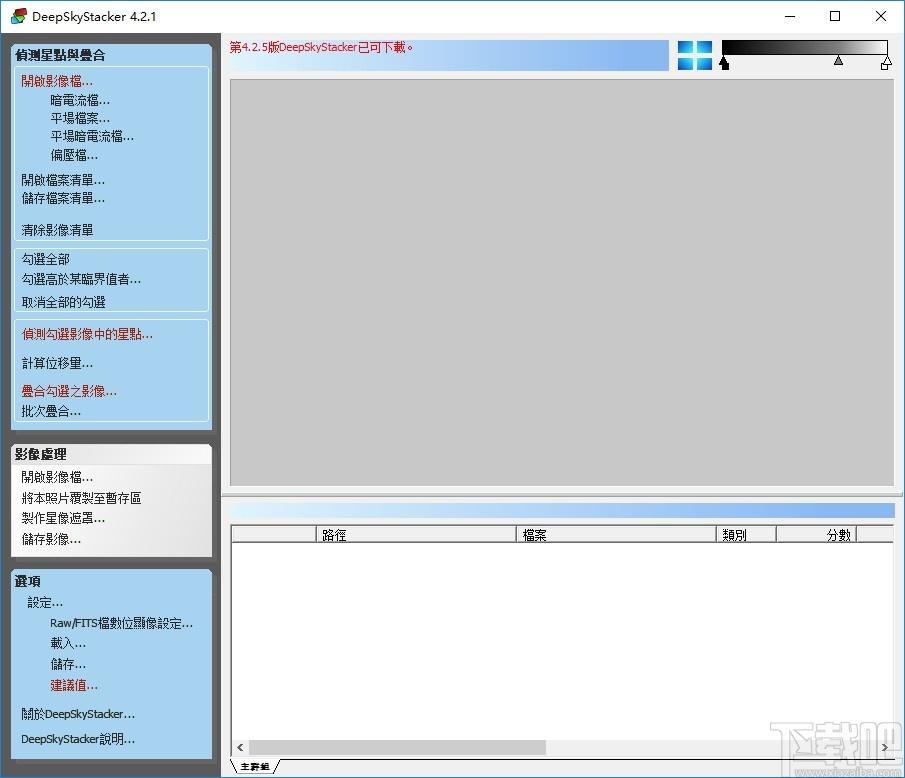905x778 pixels.
Task: Open 暗電流檔... dark files
Action: [80, 100]
